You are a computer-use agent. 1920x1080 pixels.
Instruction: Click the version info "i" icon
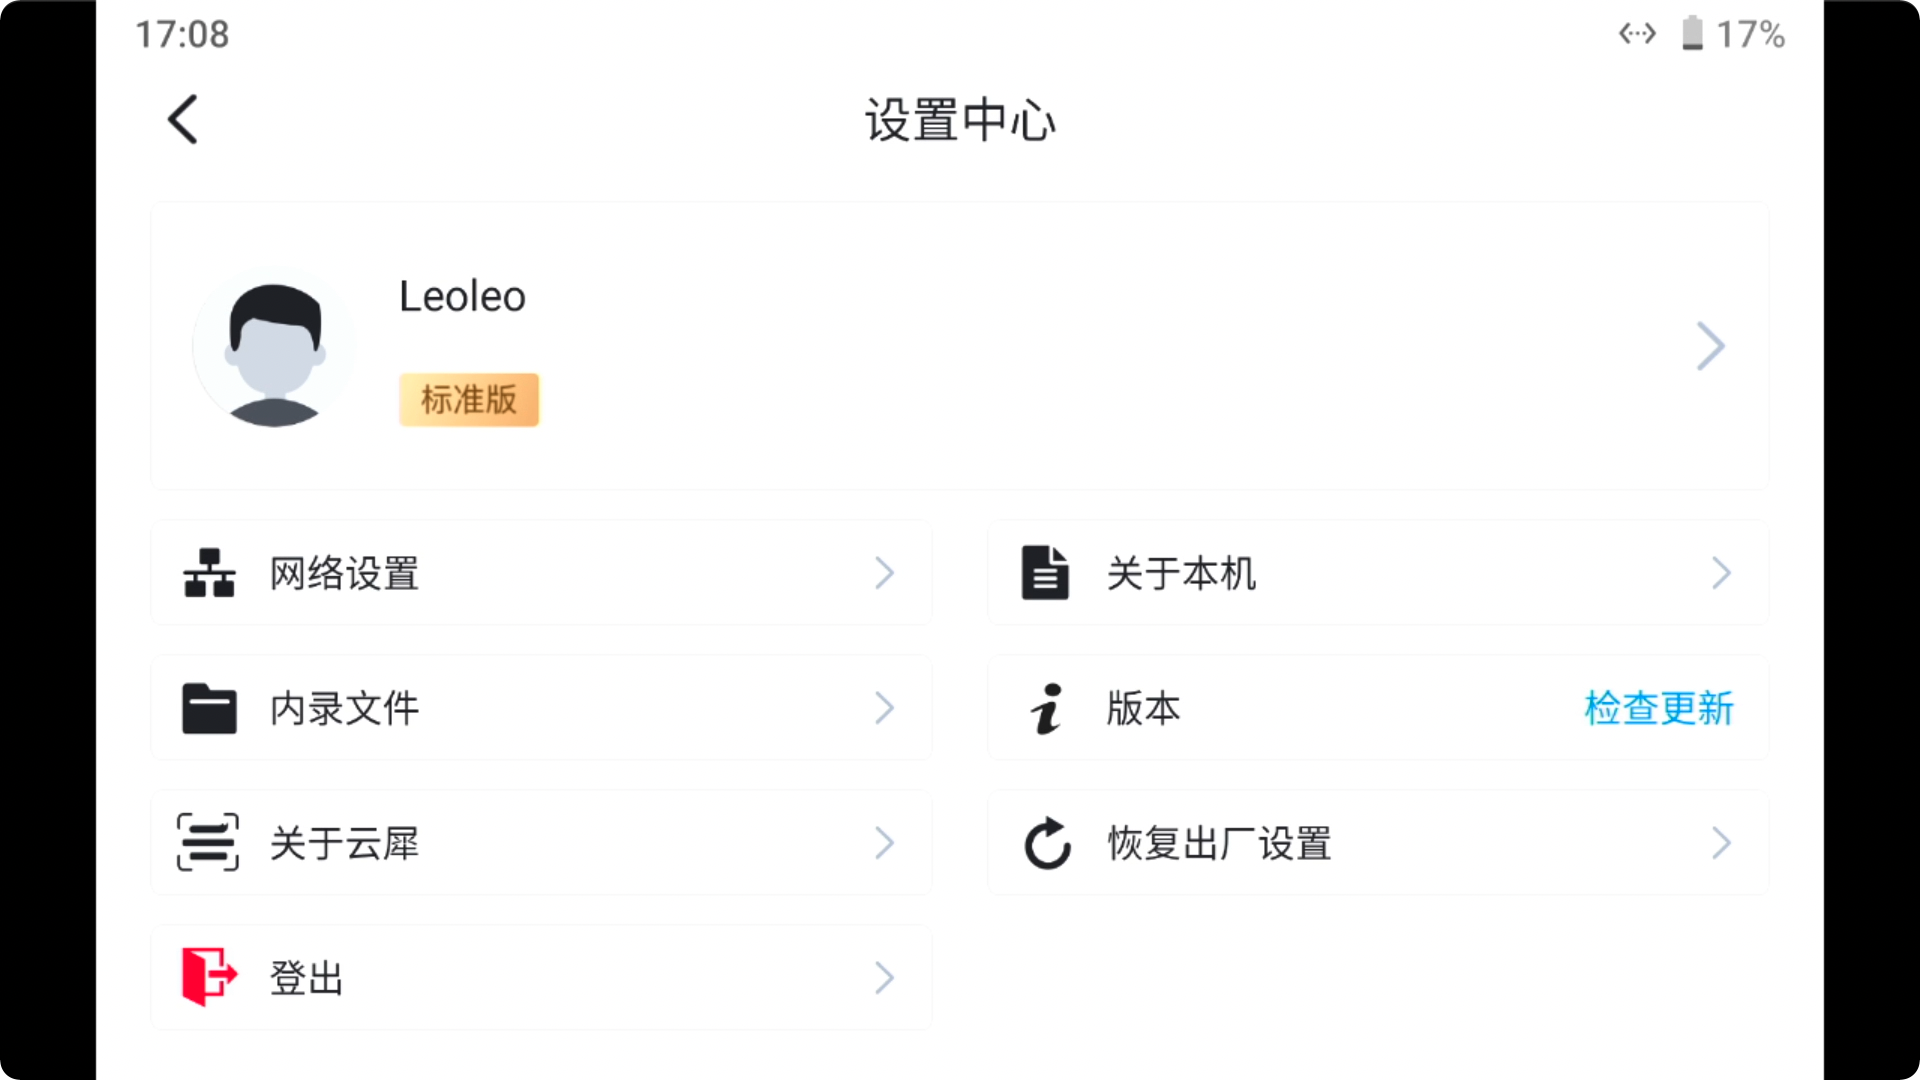pos(1046,708)
